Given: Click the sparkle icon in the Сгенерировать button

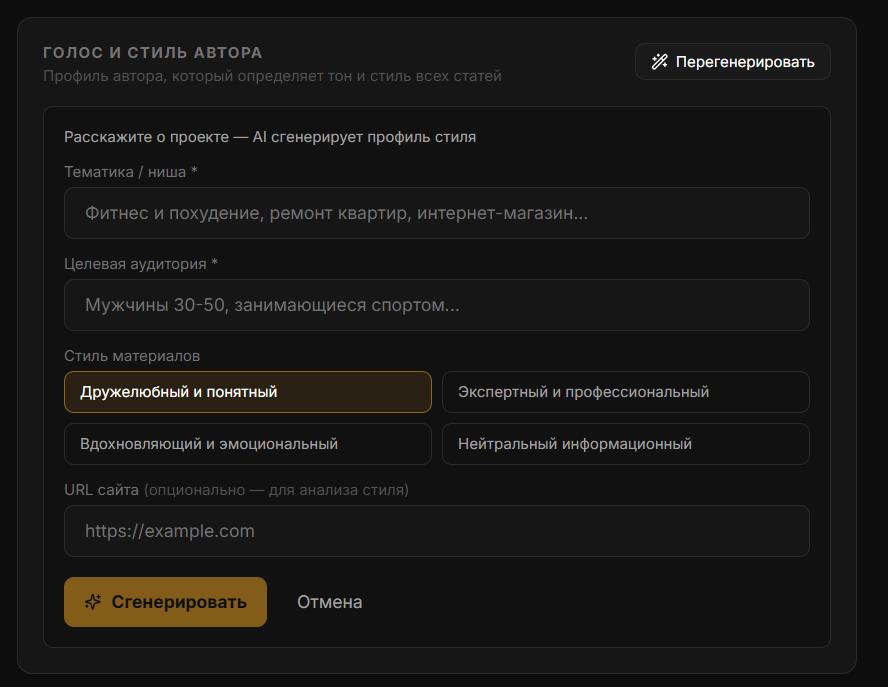Looking at the screenshot, I should tap(93, 601).
